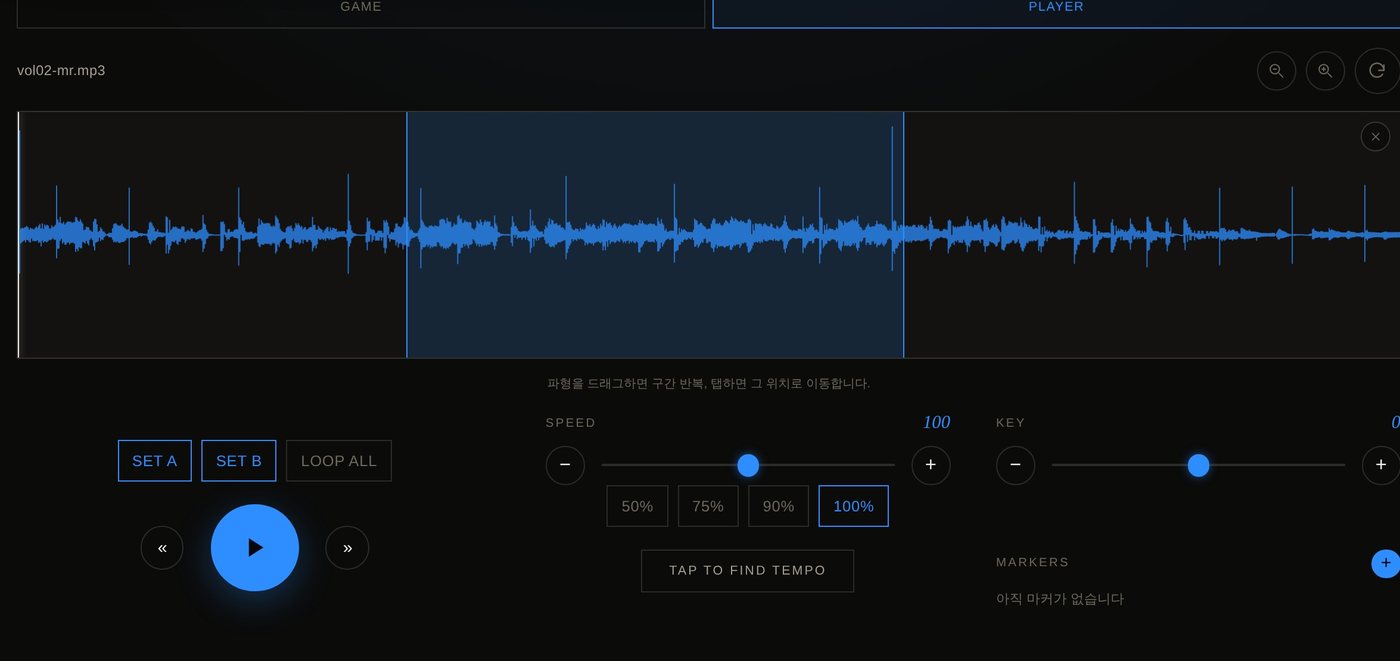Clear the loop region with X button
The image size is (1400, 661).
1375,137
